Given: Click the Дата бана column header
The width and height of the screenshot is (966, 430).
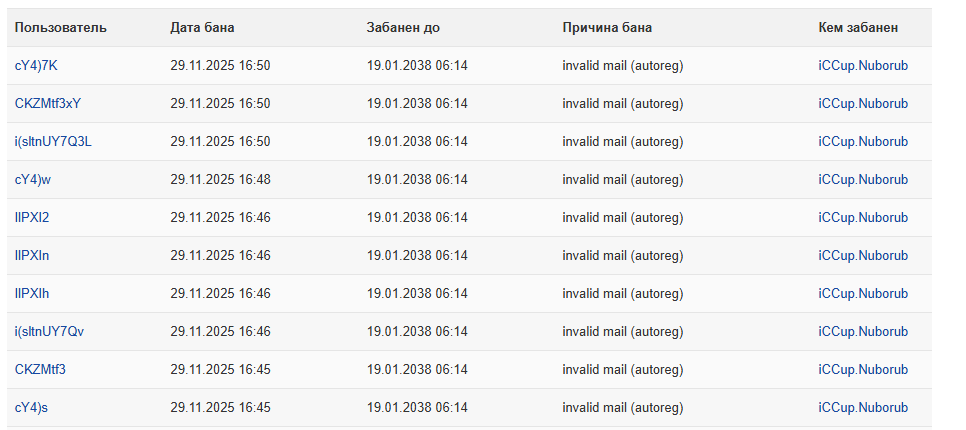Looking at the screenshot, I should coord(202,28).
